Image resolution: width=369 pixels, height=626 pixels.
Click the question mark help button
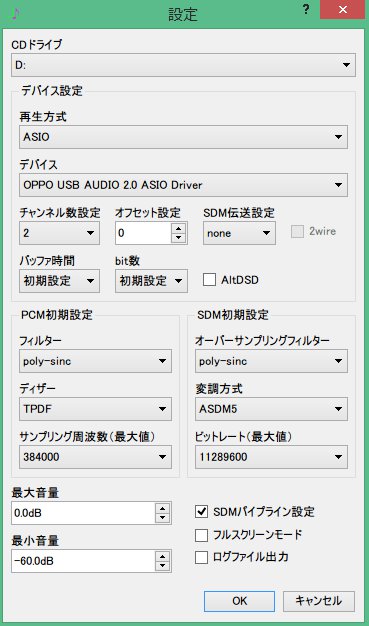point(306,10)
